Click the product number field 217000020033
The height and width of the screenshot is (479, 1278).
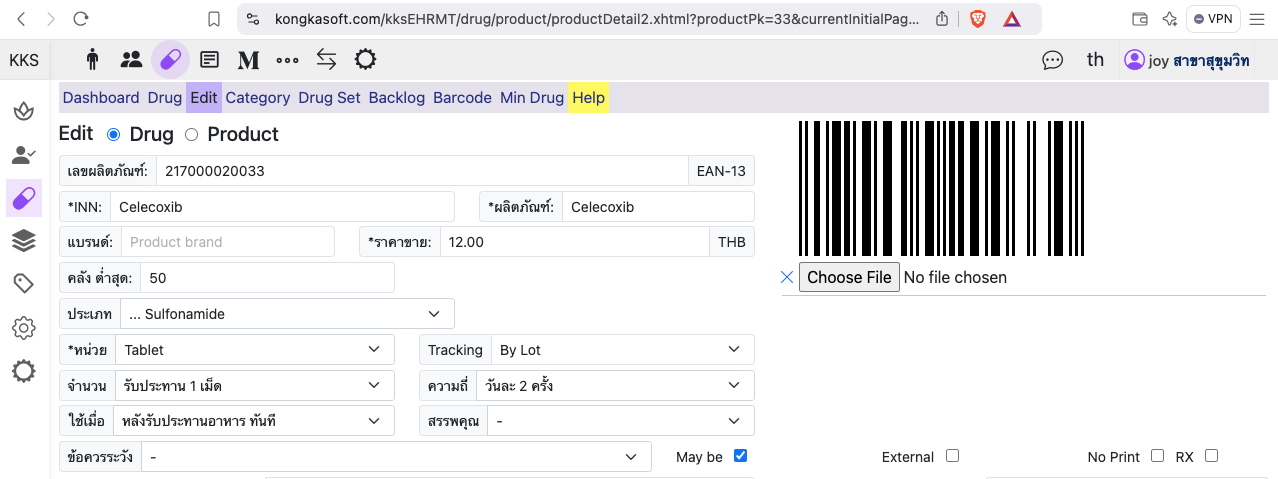click(422, 171)
